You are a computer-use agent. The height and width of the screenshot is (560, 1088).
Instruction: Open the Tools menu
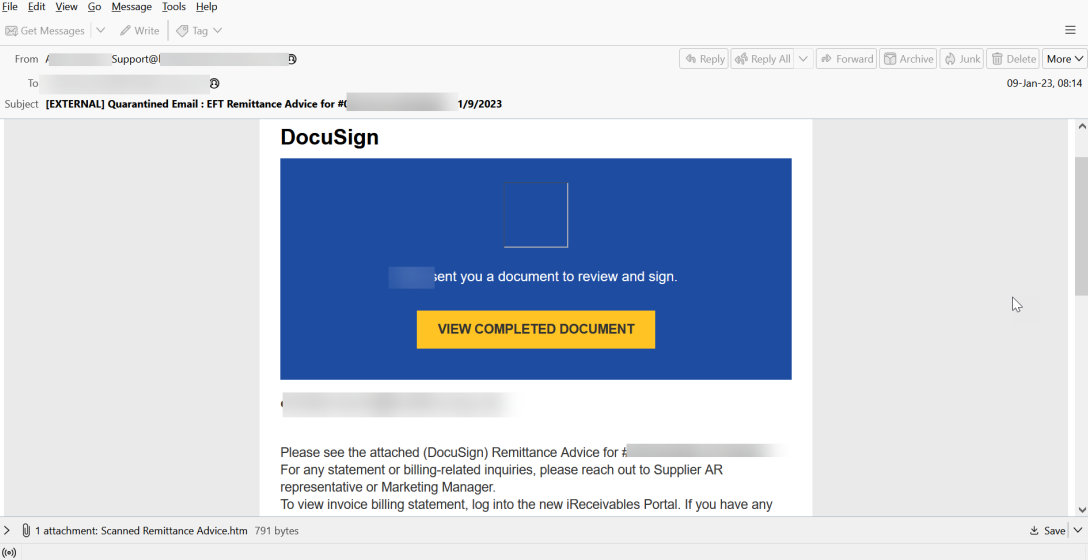[173, 7]
